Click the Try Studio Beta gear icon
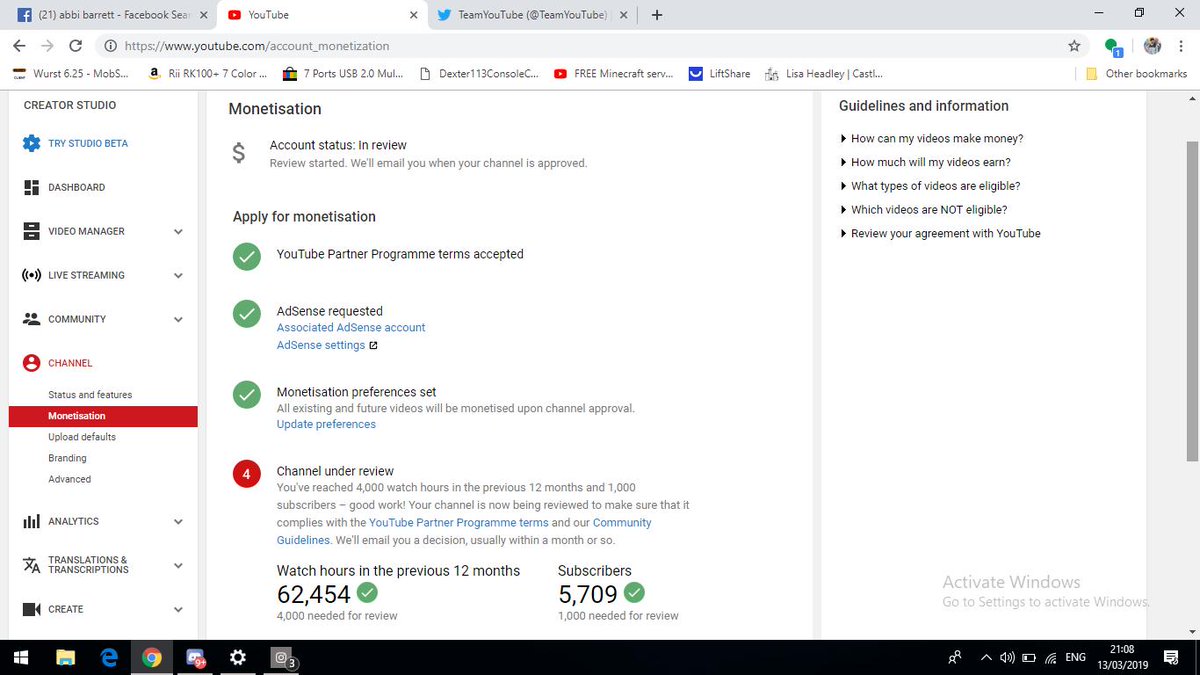The image size is (1200, 675). [x=31, y=143]
